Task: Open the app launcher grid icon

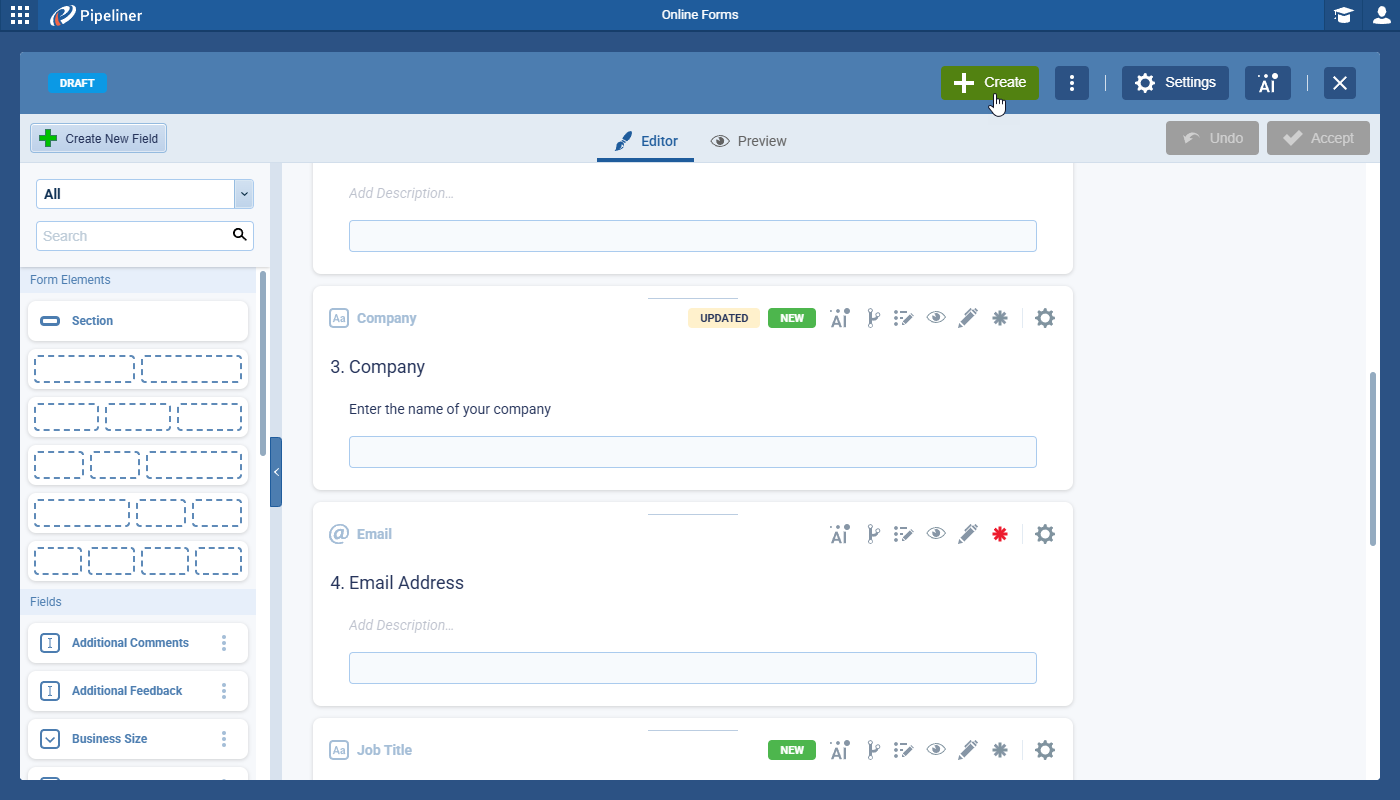Action: coord(20,15)
